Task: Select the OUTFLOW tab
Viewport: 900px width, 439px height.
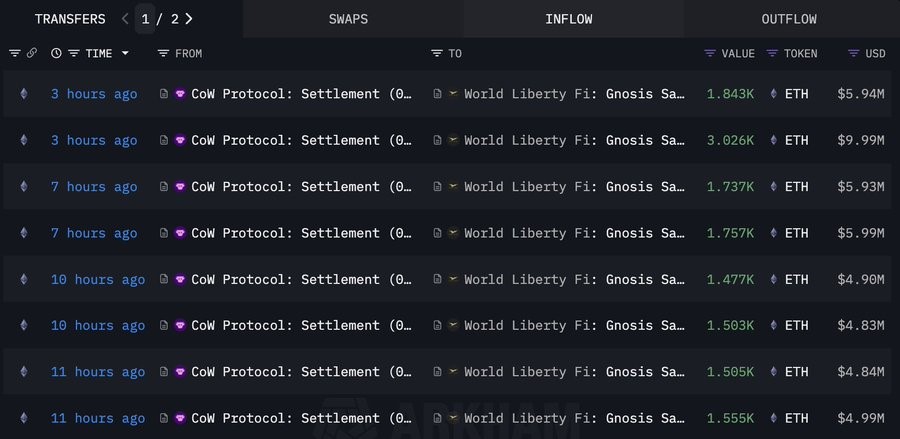Action: pos(789,19)
